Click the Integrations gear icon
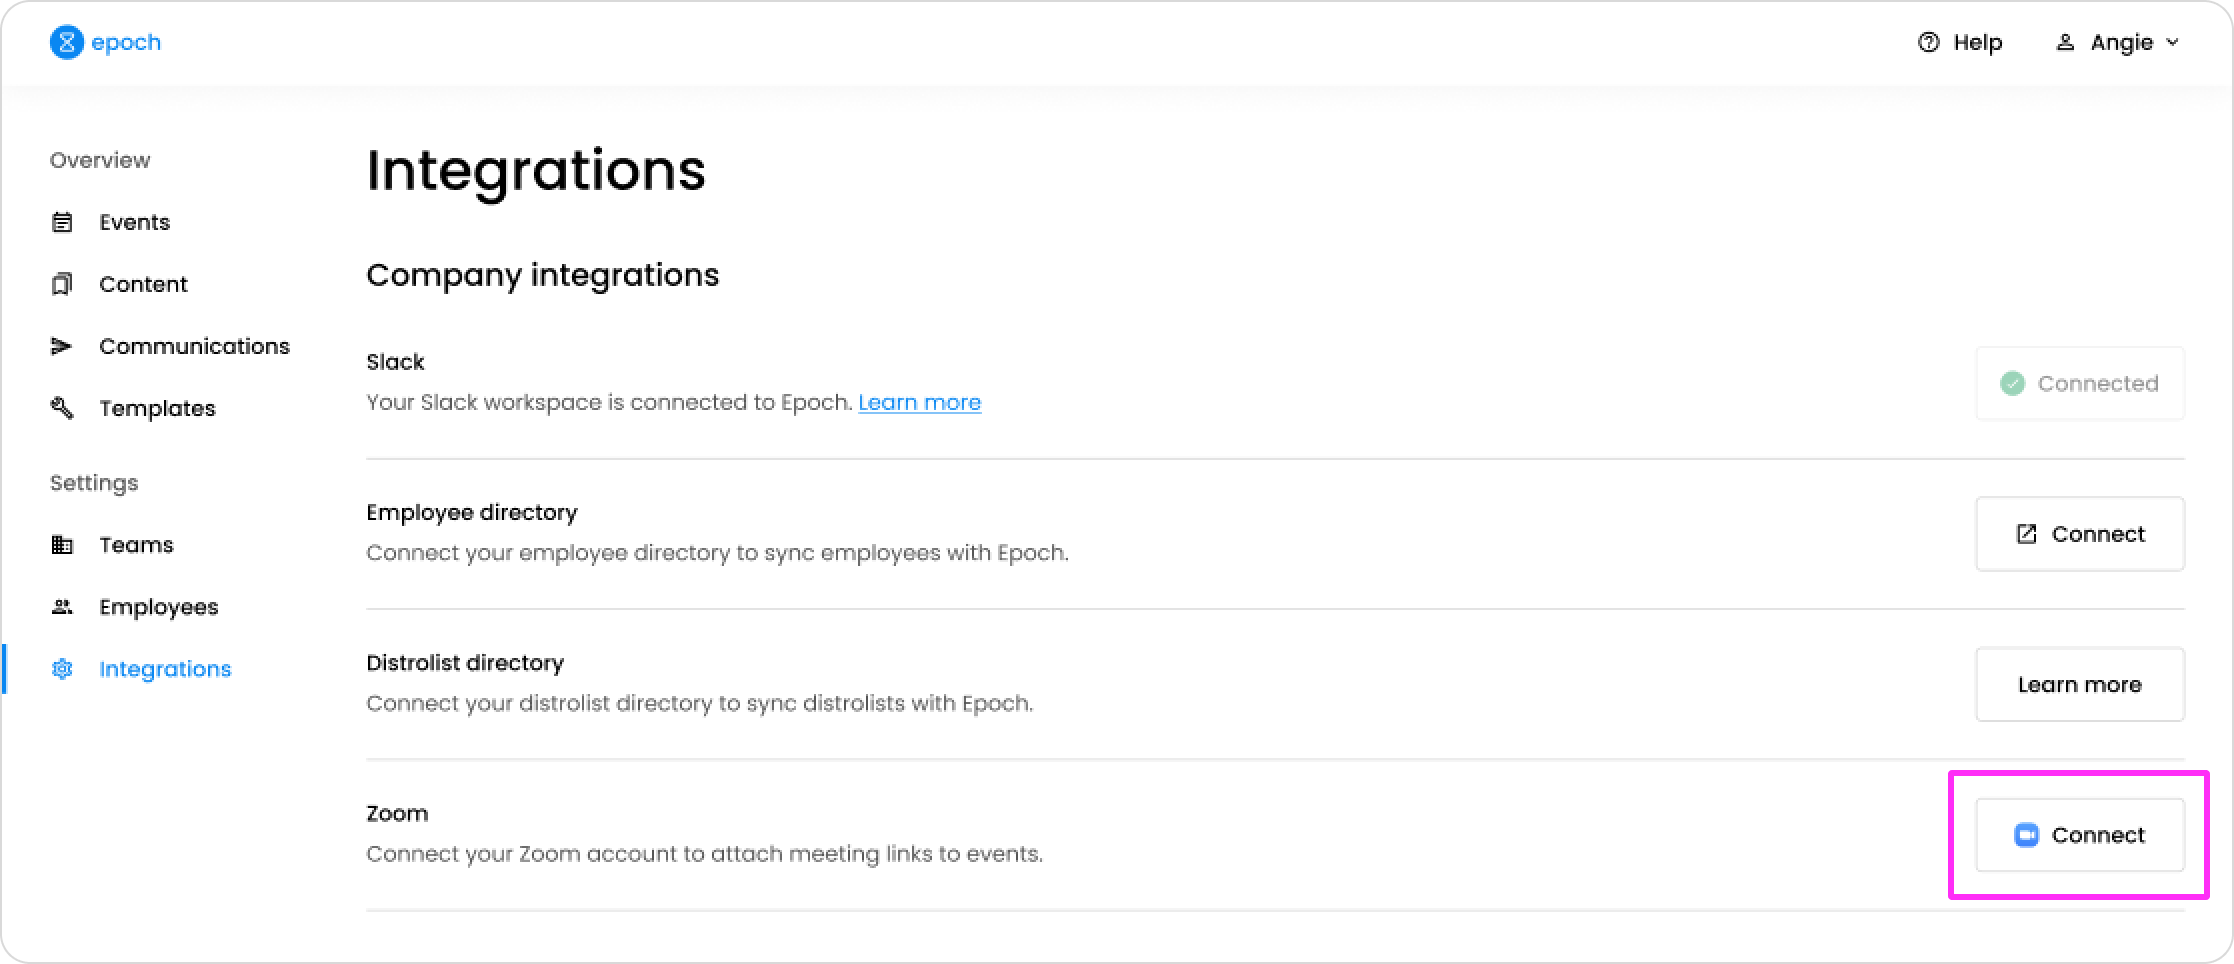Screen dimensions: 2234x964 62,669
